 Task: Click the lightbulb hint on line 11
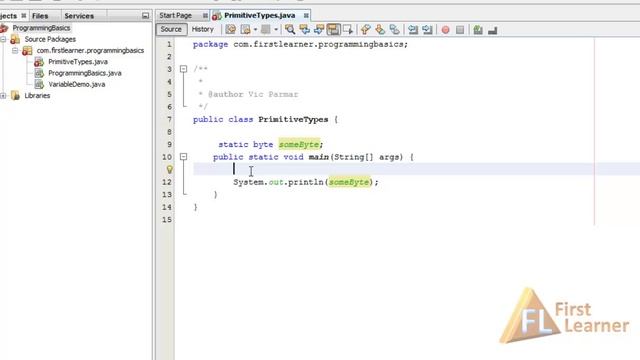170,169
